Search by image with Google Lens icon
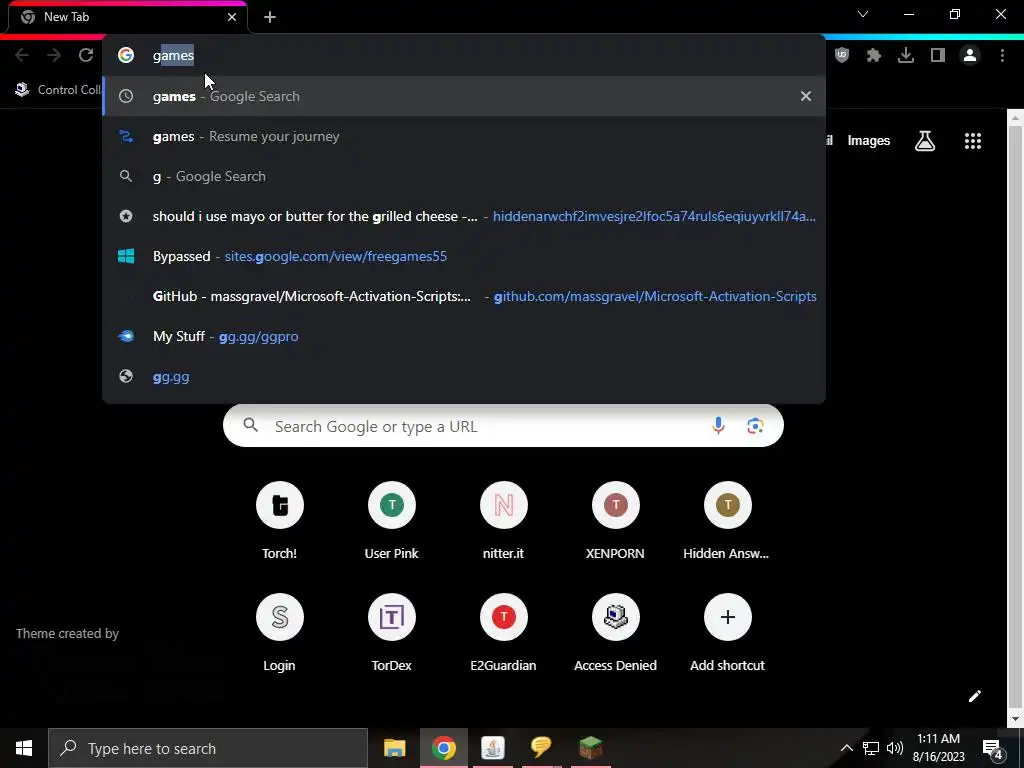The width and height of the screenshot is (1024, 768). click(x=756, y=426)
